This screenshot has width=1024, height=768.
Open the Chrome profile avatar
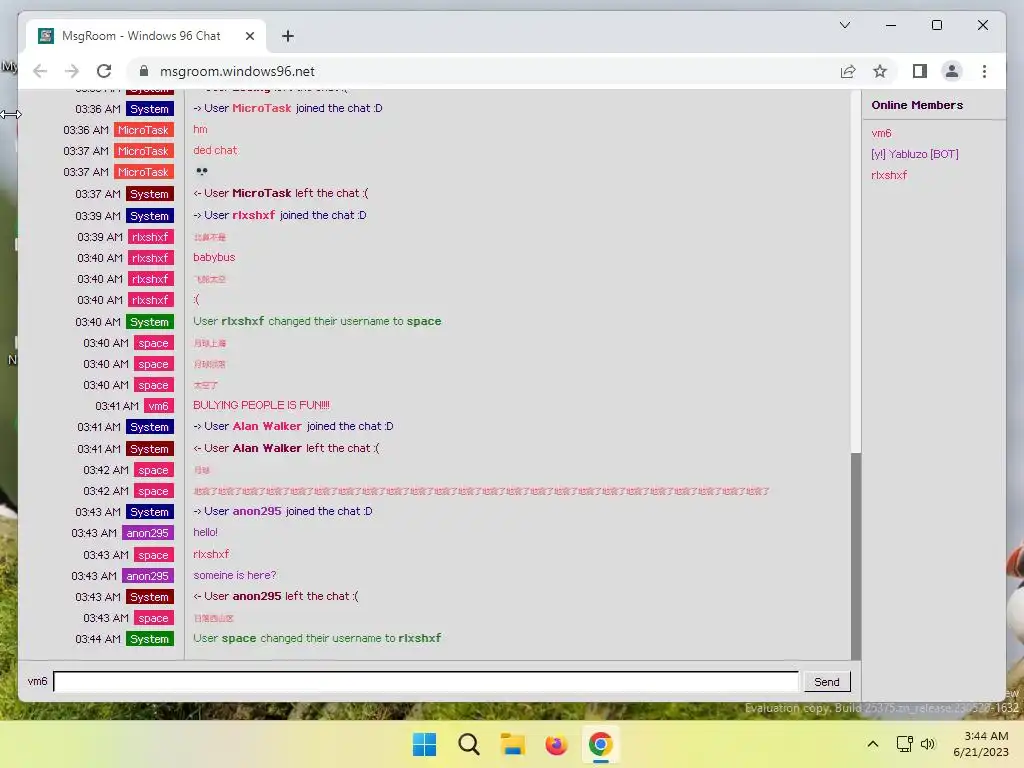pyautogui.click(x=952, y=71)
